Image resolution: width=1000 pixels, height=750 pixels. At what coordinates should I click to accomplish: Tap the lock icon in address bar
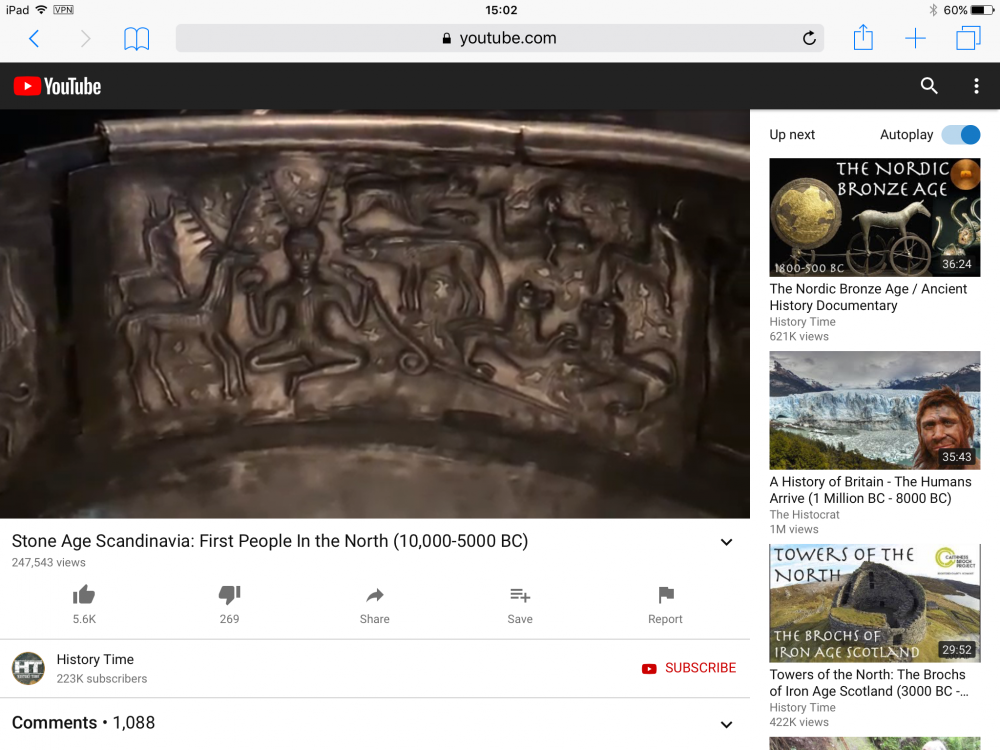tap(446, 38)
